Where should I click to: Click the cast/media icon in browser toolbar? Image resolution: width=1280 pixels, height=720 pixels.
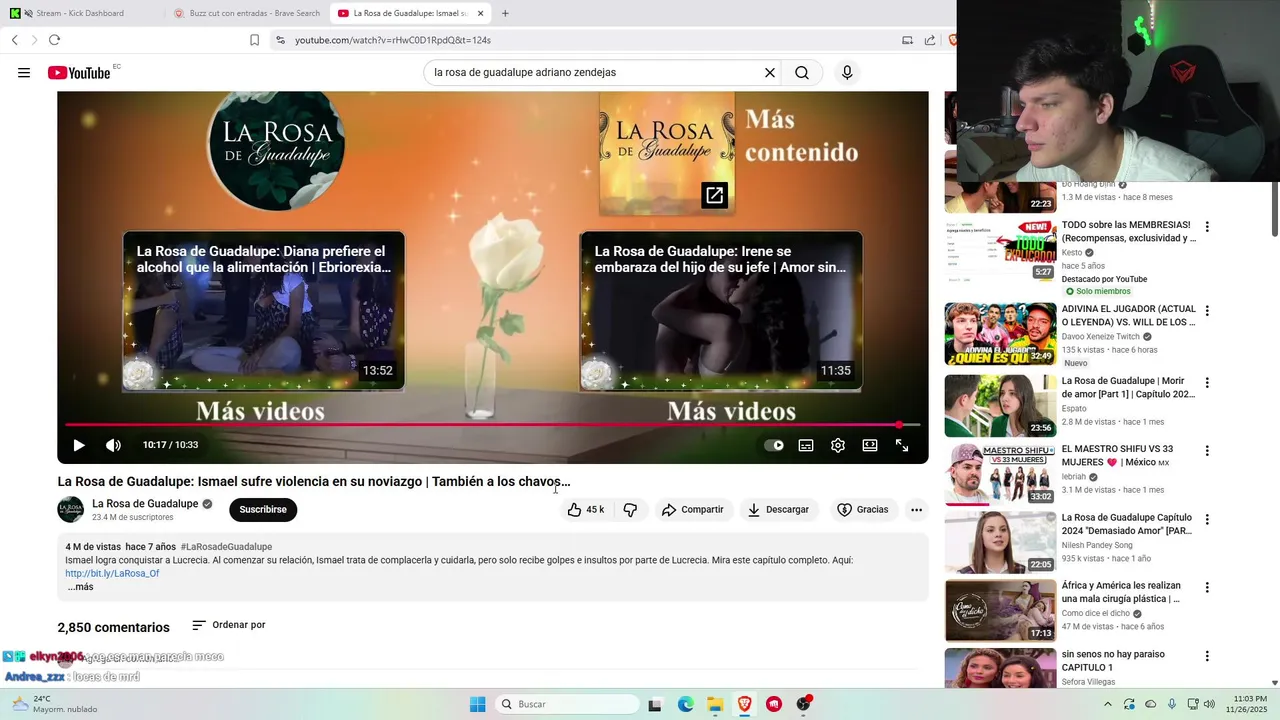point(907,40)
